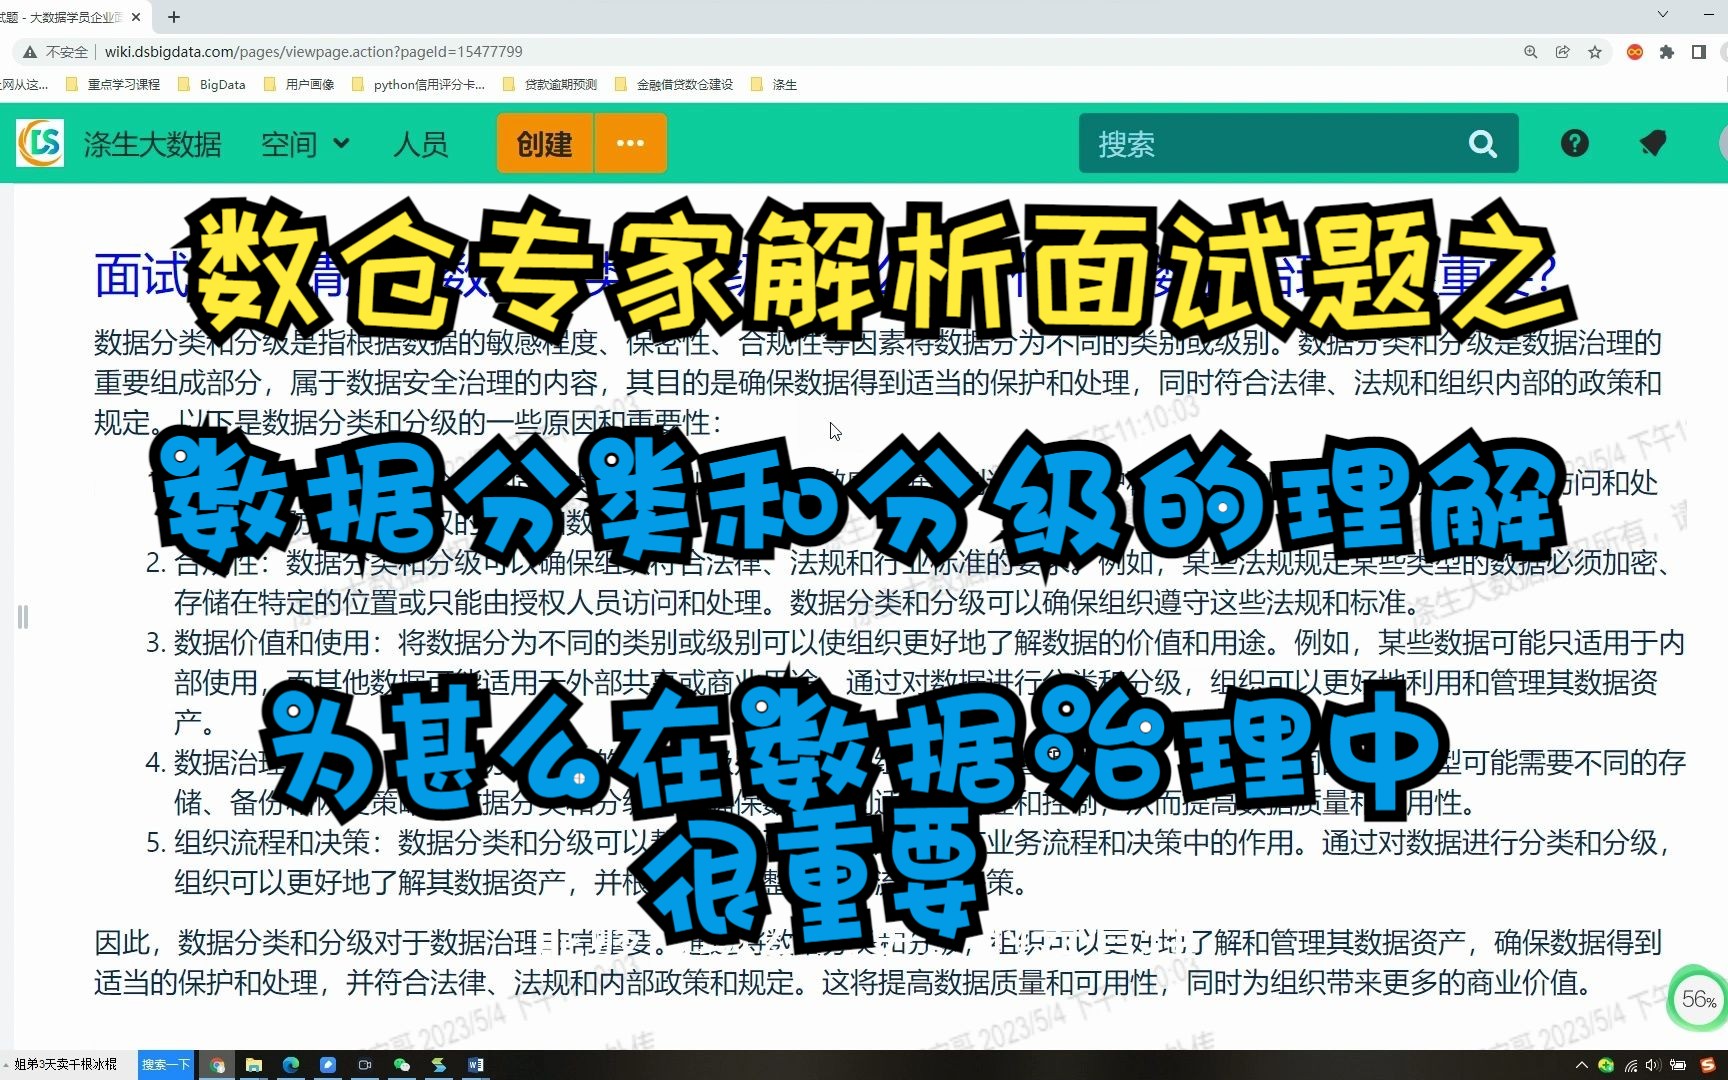The image size is (1728, 1080).
Task: Open the 人员 menu item
Action: coord(420,143)
